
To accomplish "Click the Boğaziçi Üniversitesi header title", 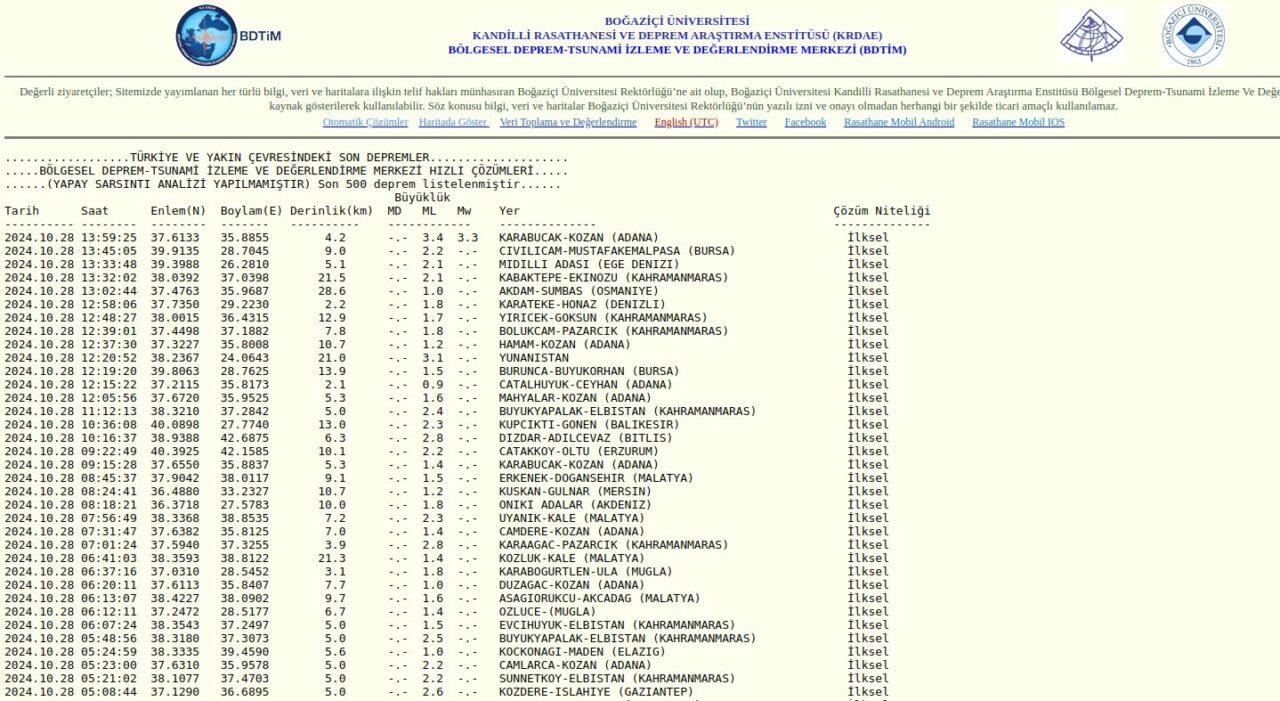I will [x=676, y=21].
